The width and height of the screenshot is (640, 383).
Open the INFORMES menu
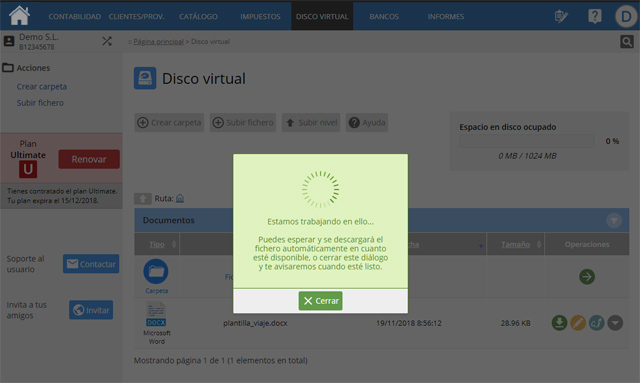pos(446,17)
